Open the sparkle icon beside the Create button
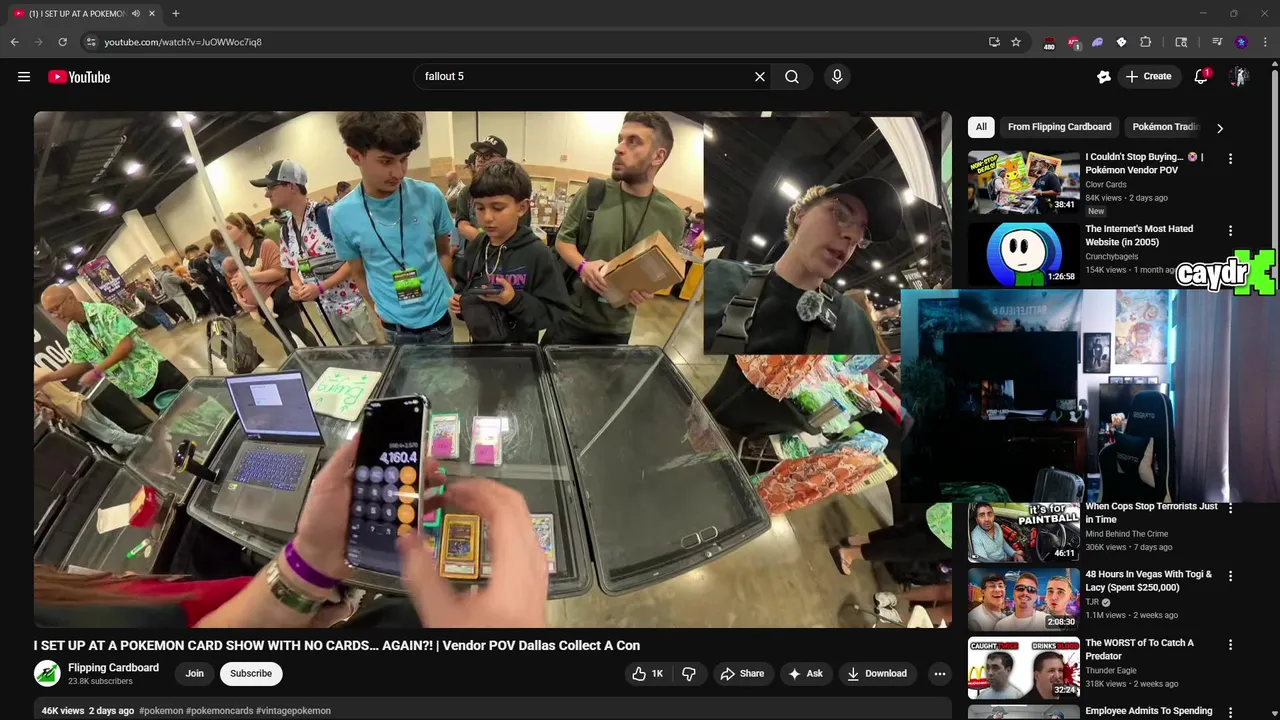The image size is (1280, 720). tap(1104, 76)
